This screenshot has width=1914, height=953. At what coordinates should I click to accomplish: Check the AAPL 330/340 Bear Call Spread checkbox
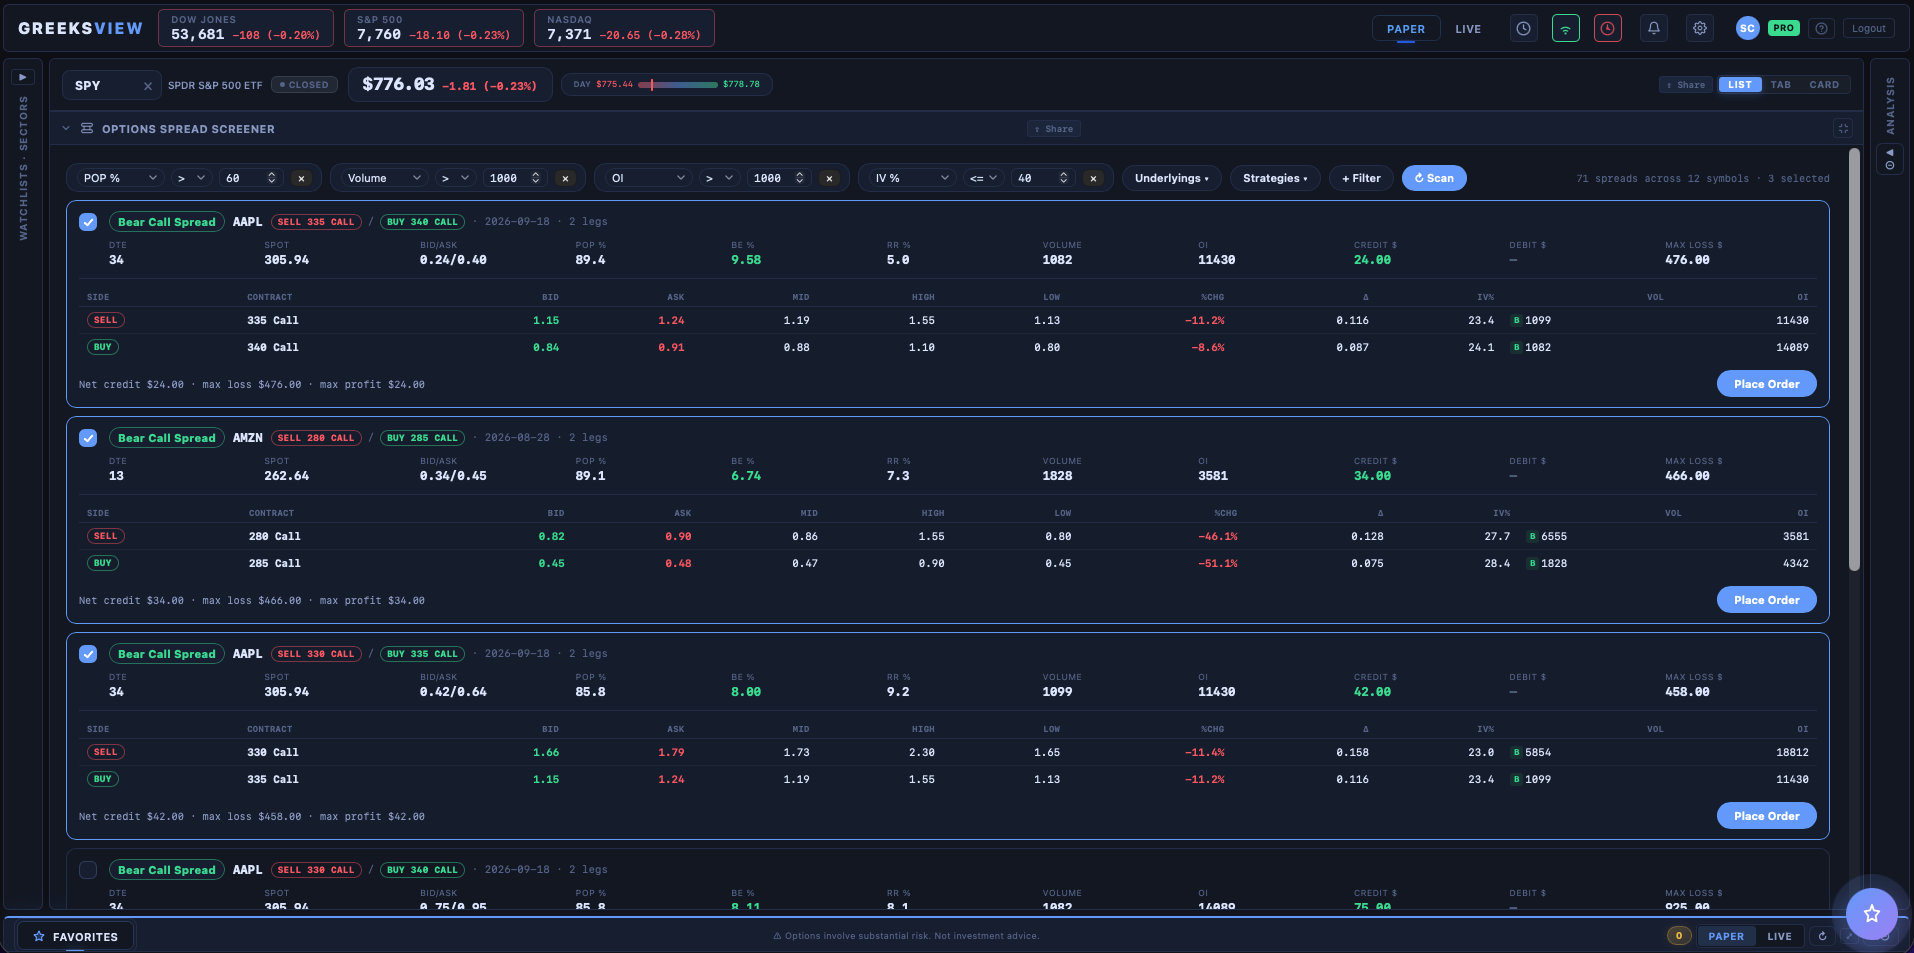pyautogui.click(x=88, y=870)
